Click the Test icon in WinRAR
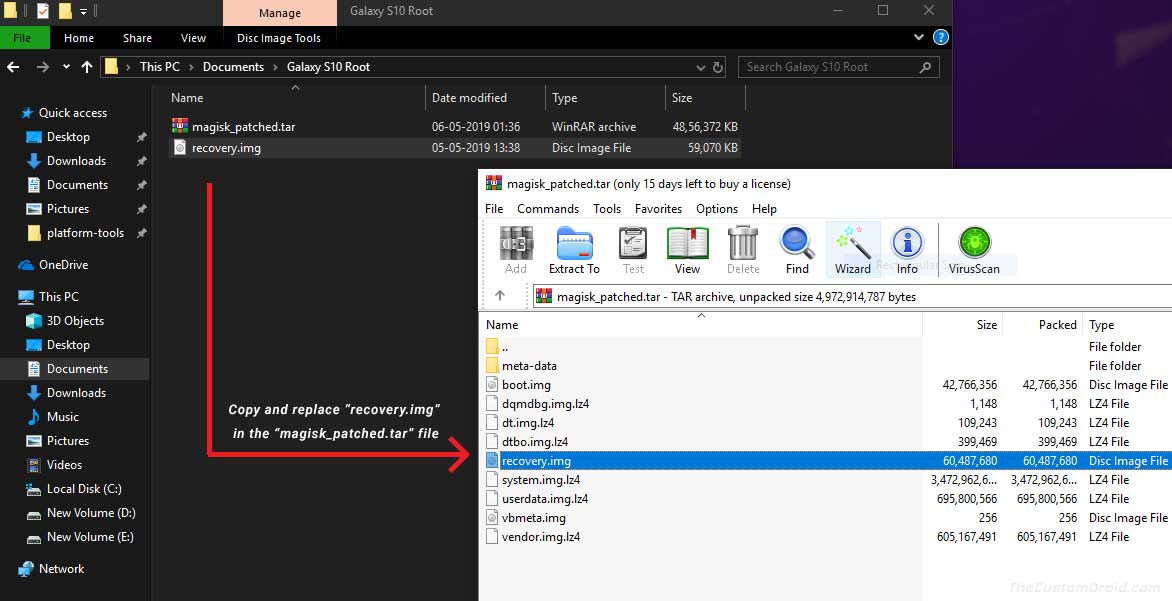This screenshot has height=601, width=1172. [x=633, y=250]
